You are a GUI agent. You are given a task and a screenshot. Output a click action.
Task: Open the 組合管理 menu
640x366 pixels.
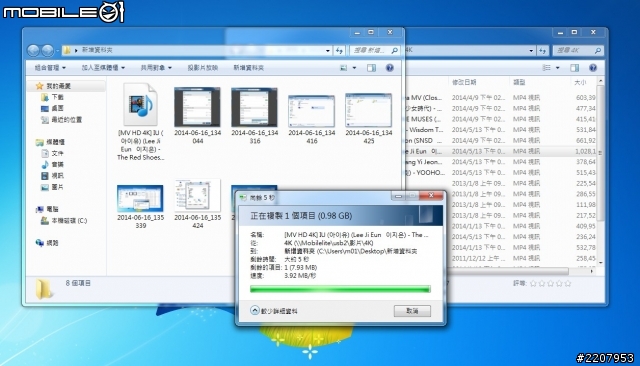pyautogui.click(x=50, y=68)
